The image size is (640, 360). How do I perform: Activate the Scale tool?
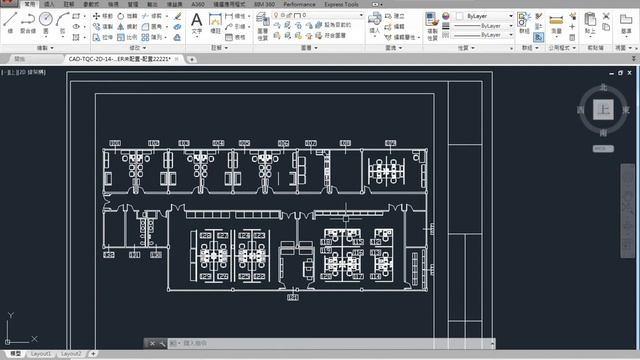point(127,37)
